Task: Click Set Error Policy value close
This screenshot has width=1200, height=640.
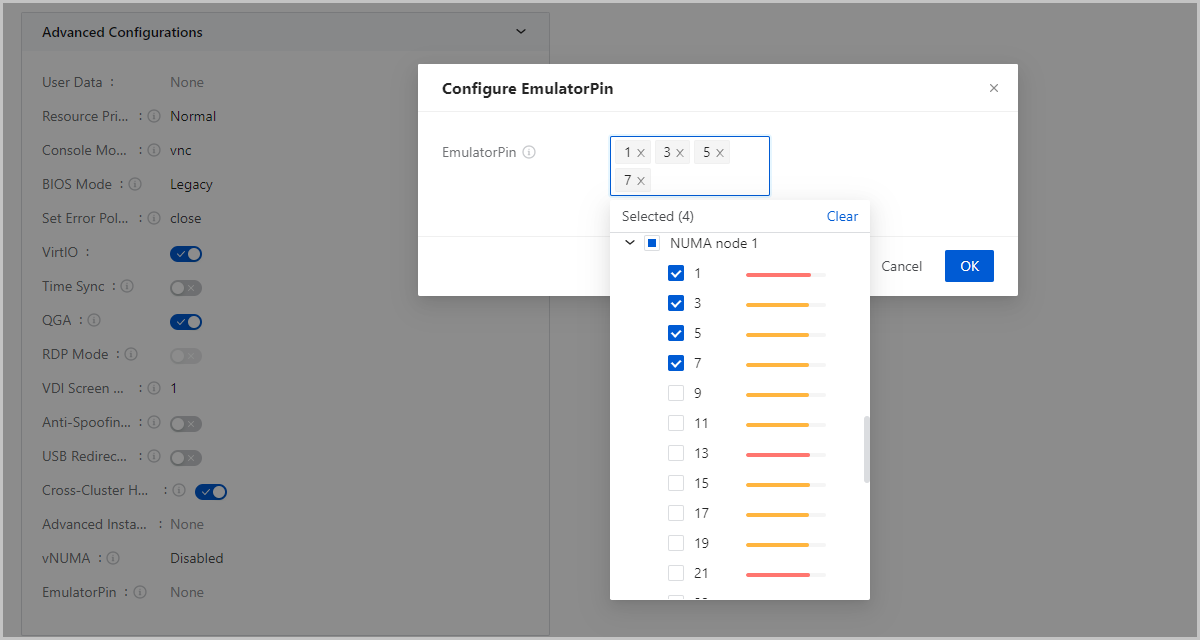Action: (186, 218)
